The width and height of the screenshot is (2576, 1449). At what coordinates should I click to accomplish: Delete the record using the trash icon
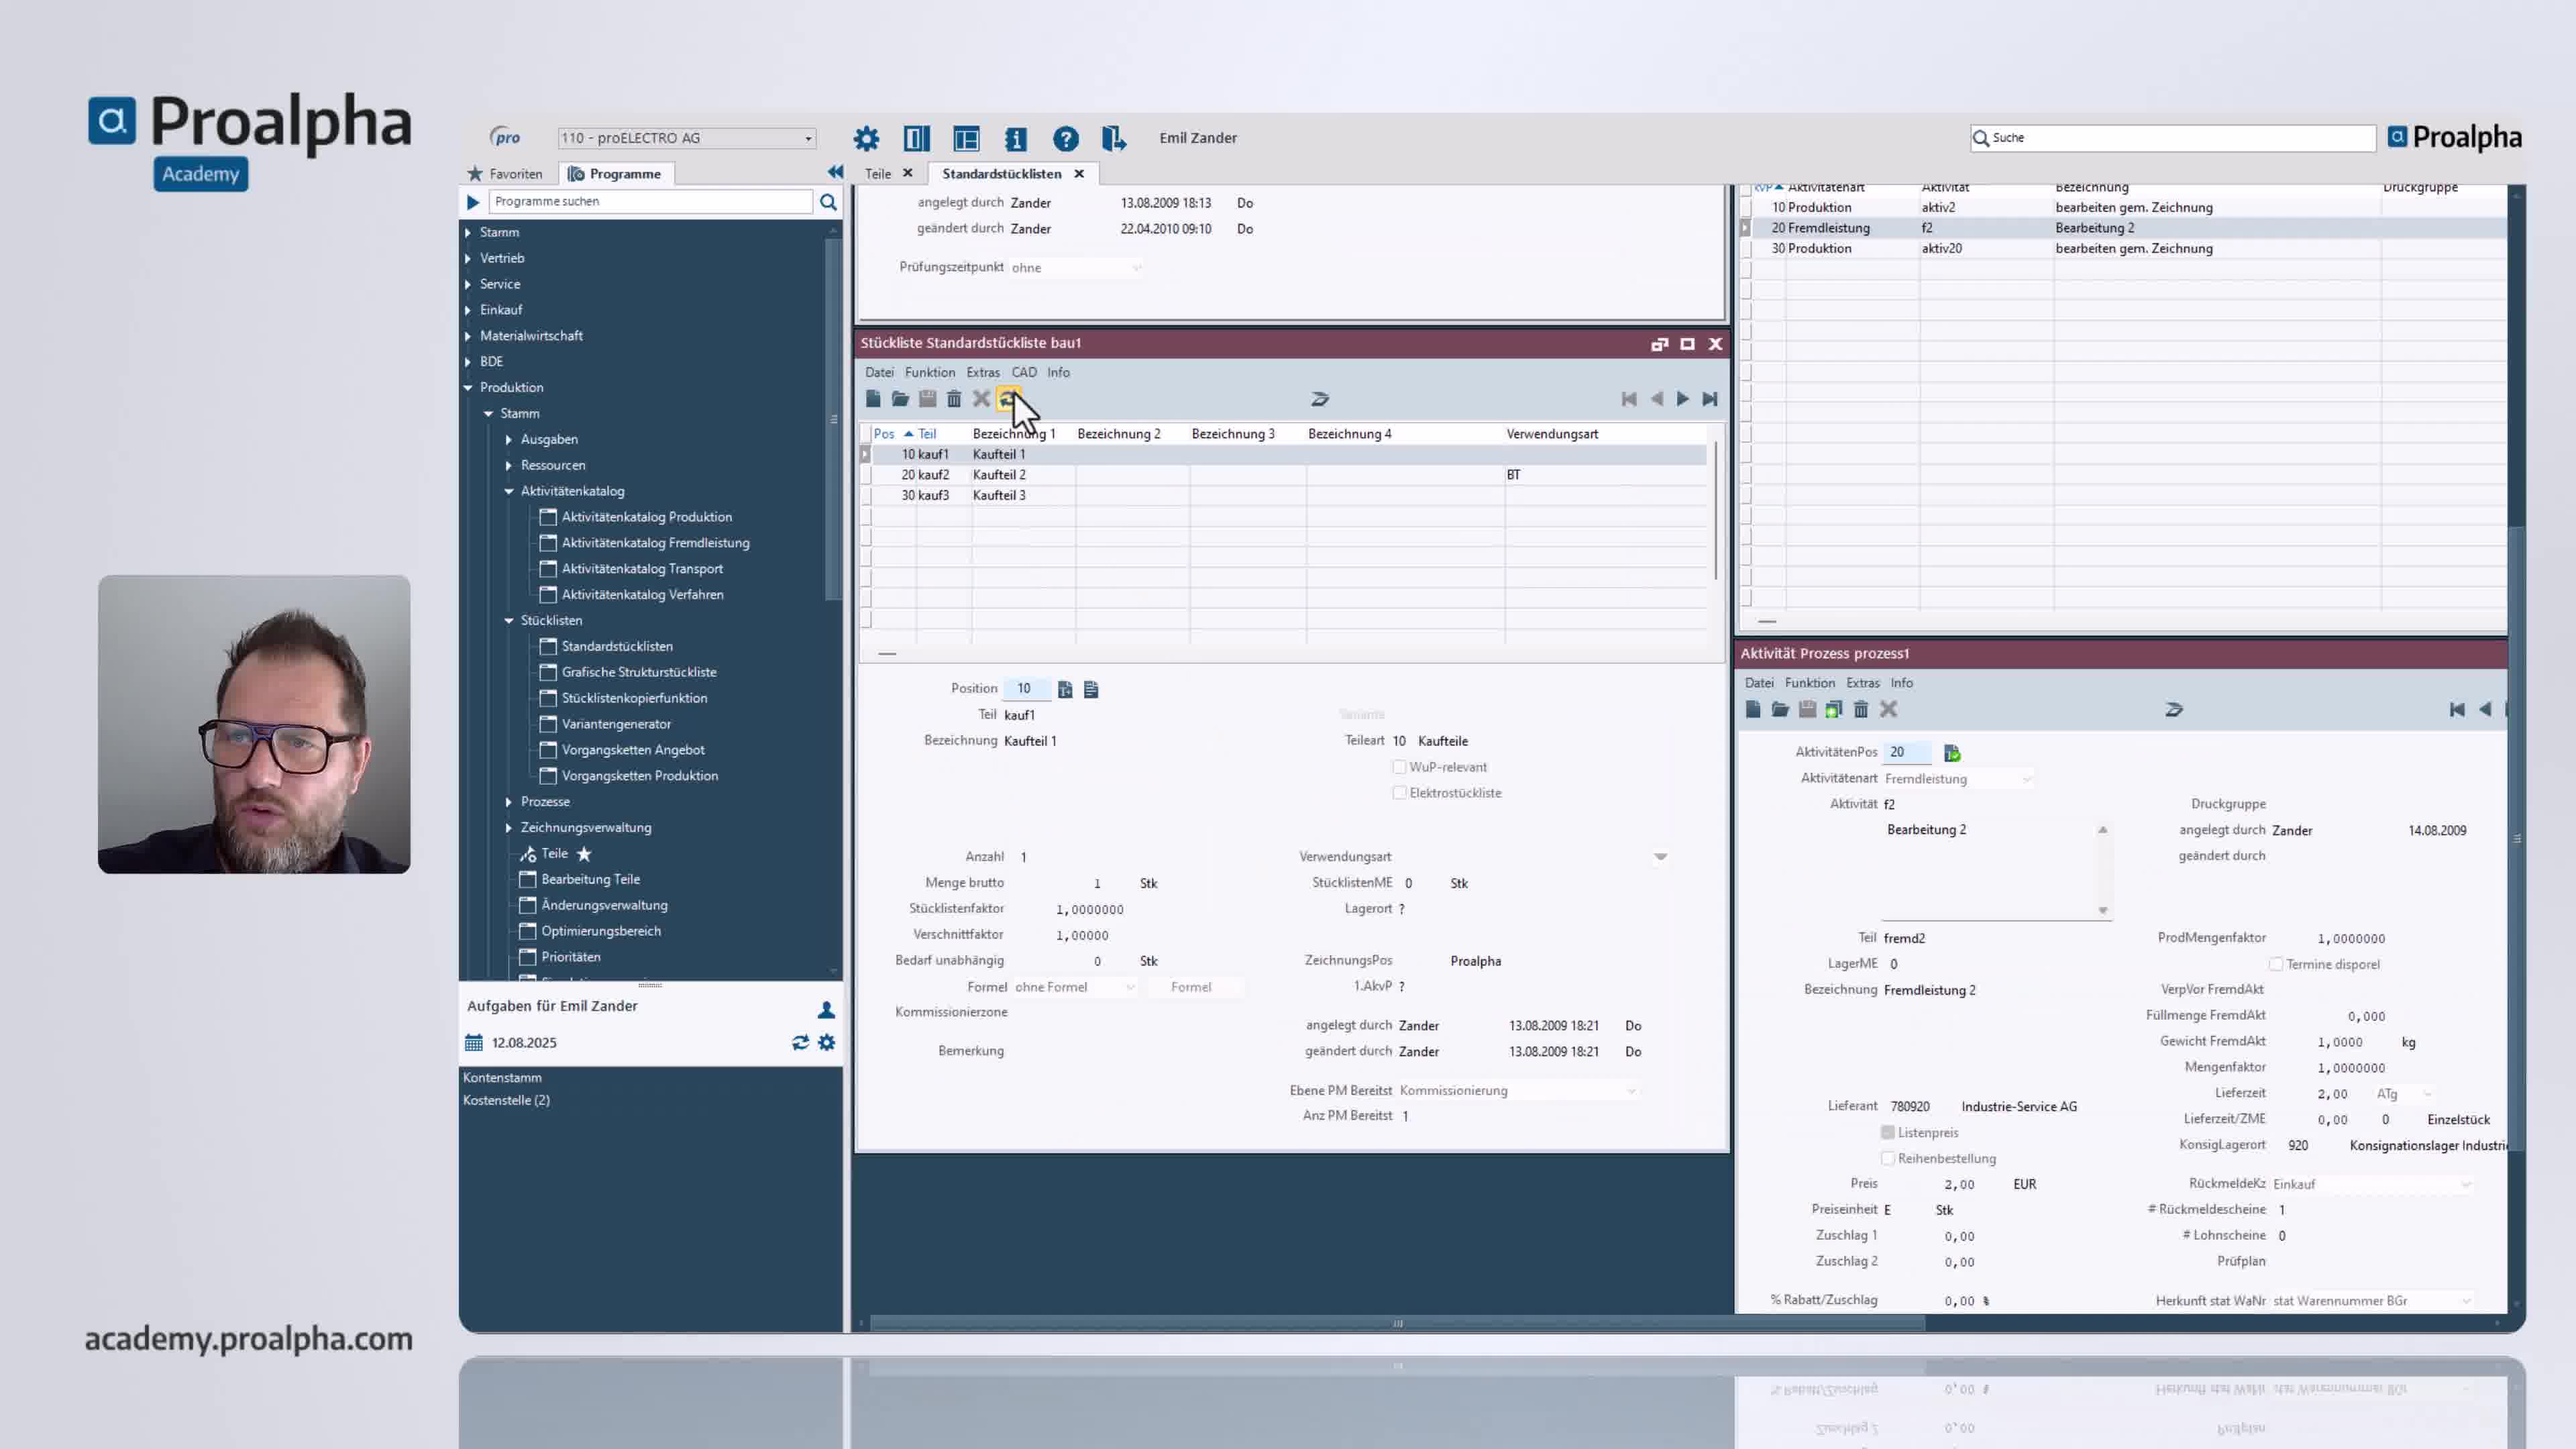pos(954,398)
